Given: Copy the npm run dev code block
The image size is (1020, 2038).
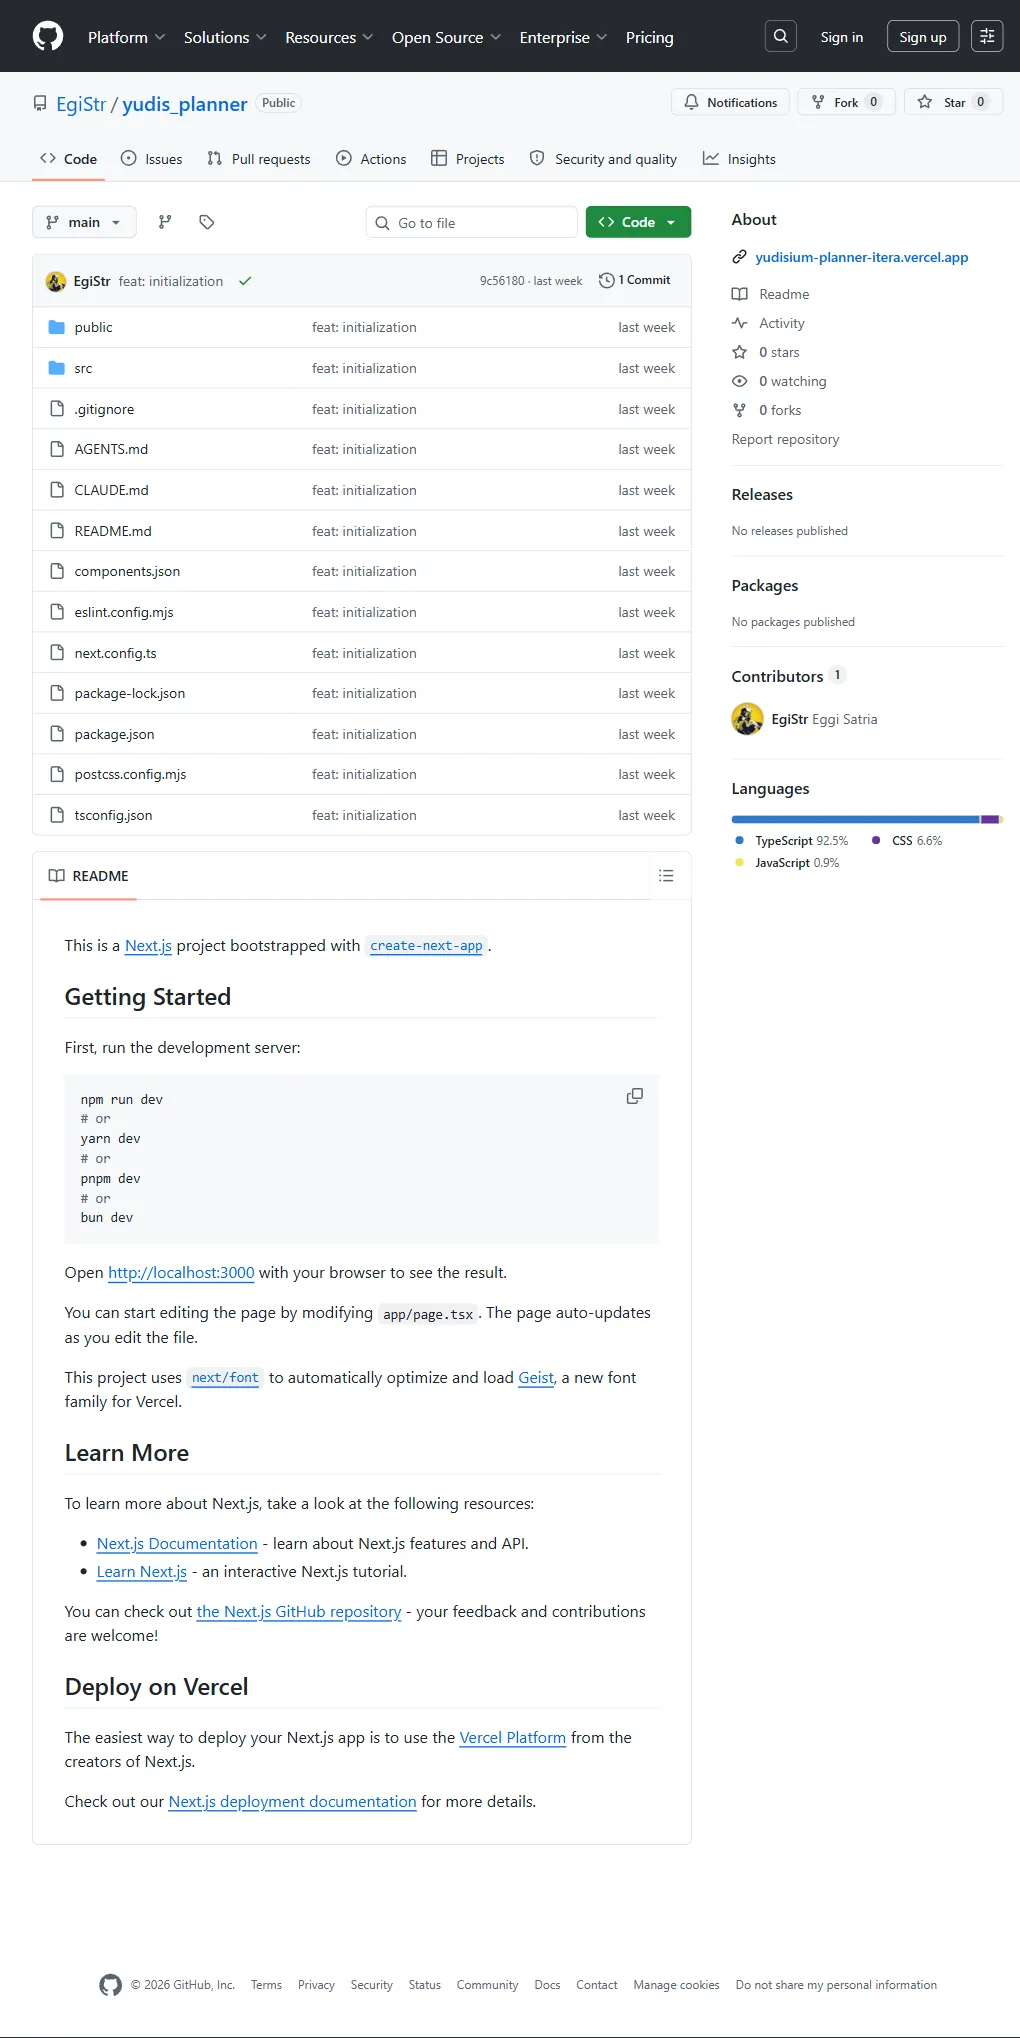Looking at the screenshot, I should 635,1096.
